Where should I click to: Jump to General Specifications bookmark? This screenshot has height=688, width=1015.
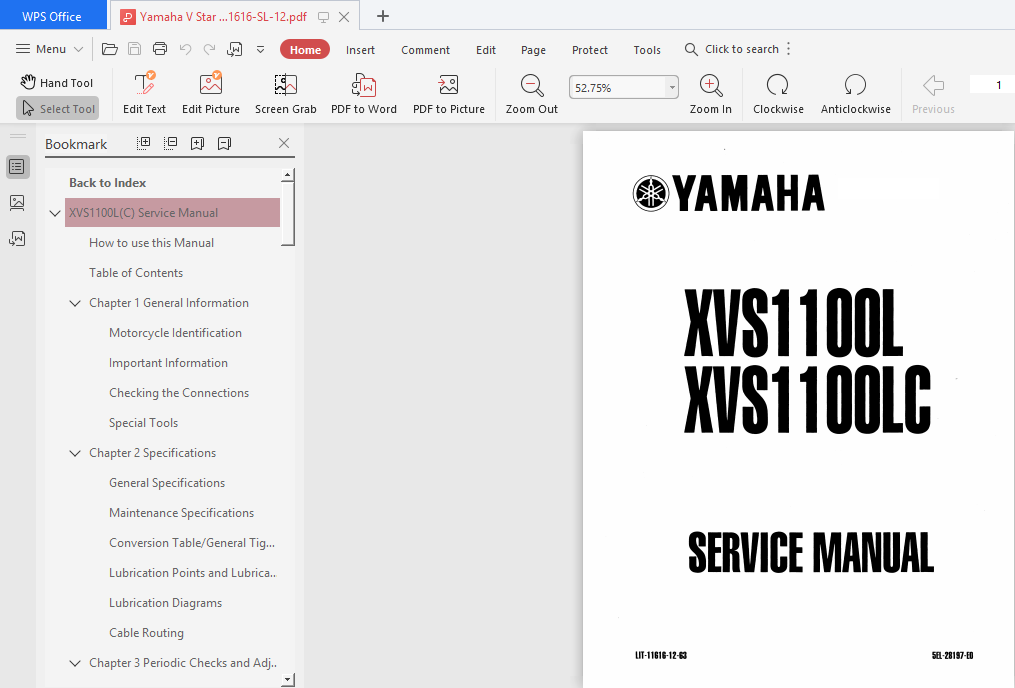click(x=167, y=483)
